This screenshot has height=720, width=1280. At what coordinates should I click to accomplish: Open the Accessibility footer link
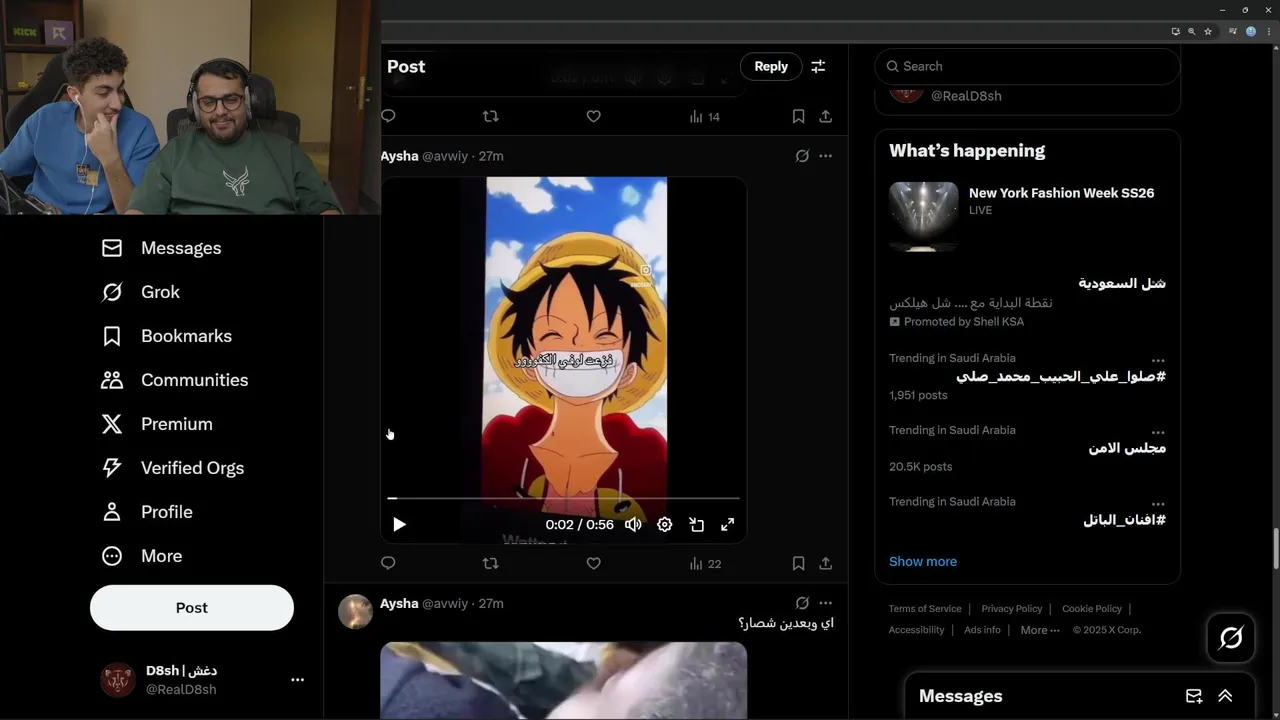pyautogui.click(x=916, y=630)
